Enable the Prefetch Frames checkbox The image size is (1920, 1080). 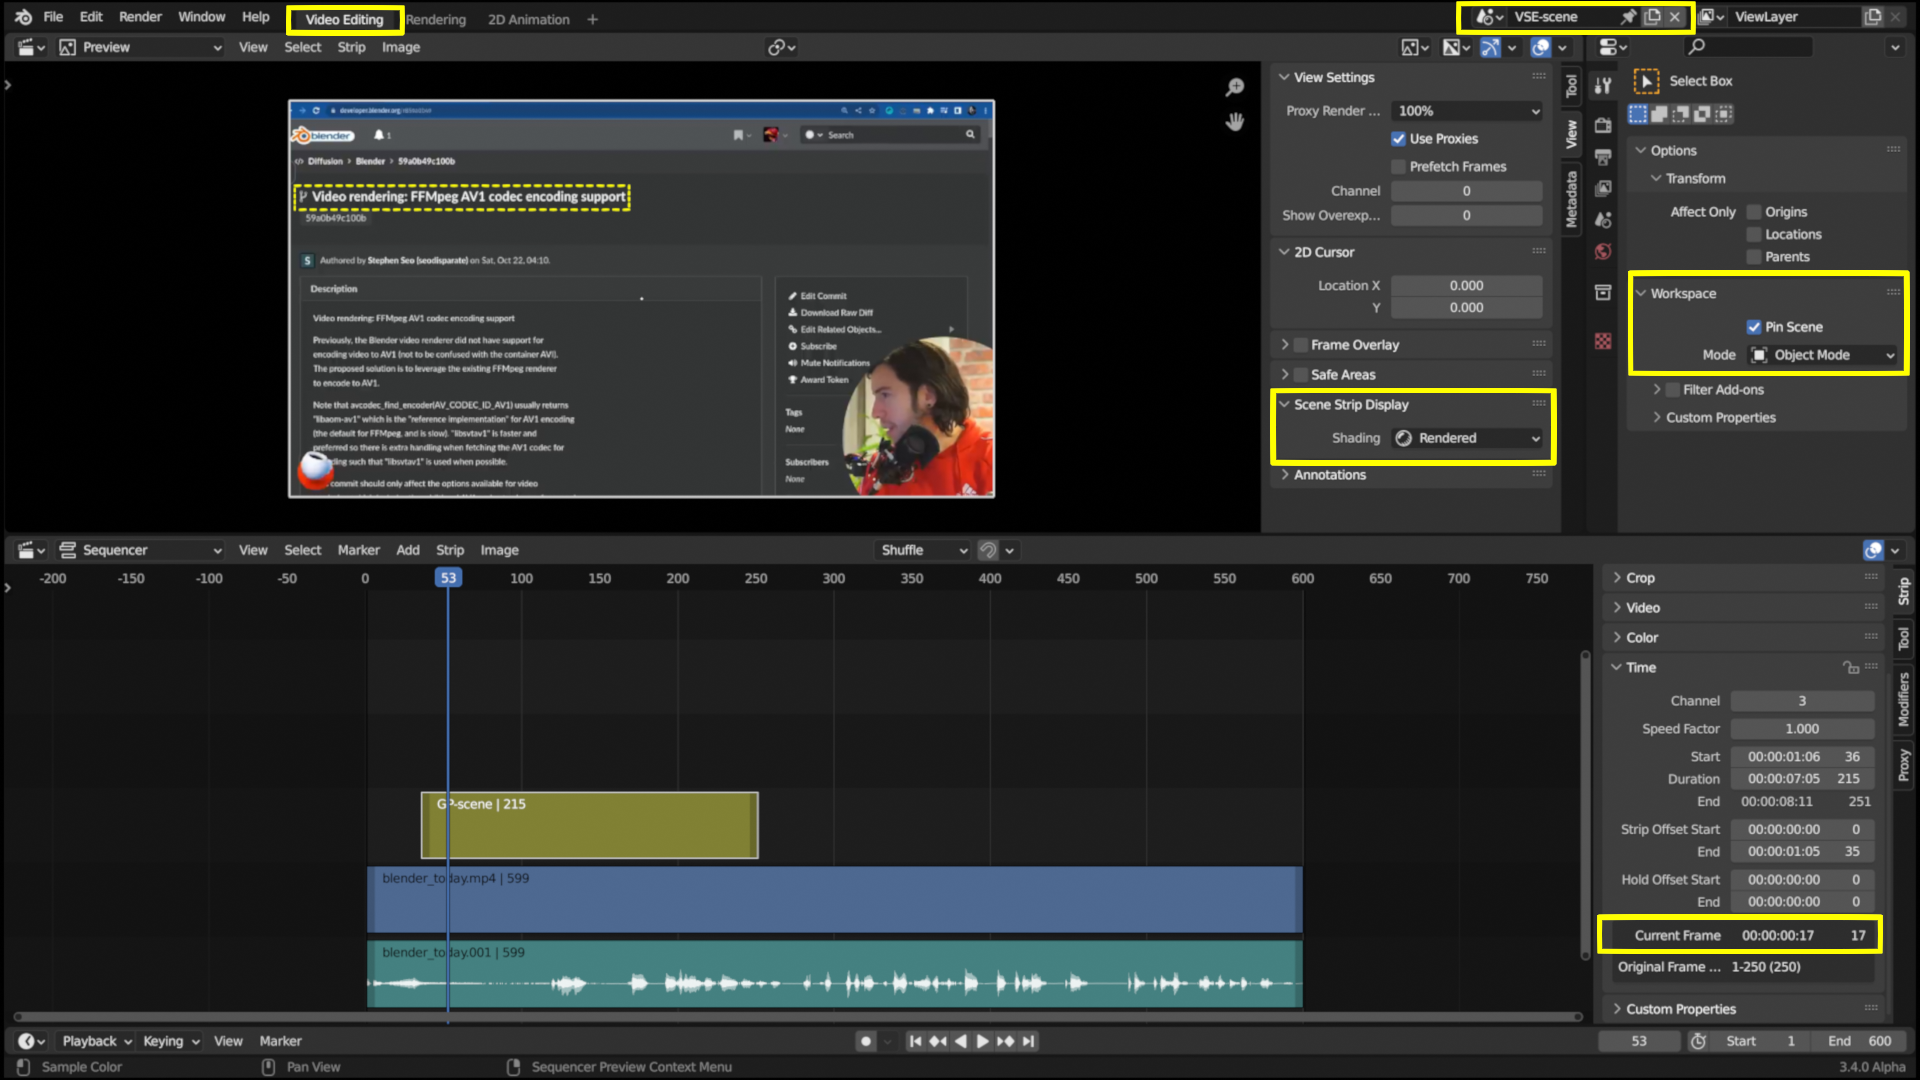point(1398,167)
